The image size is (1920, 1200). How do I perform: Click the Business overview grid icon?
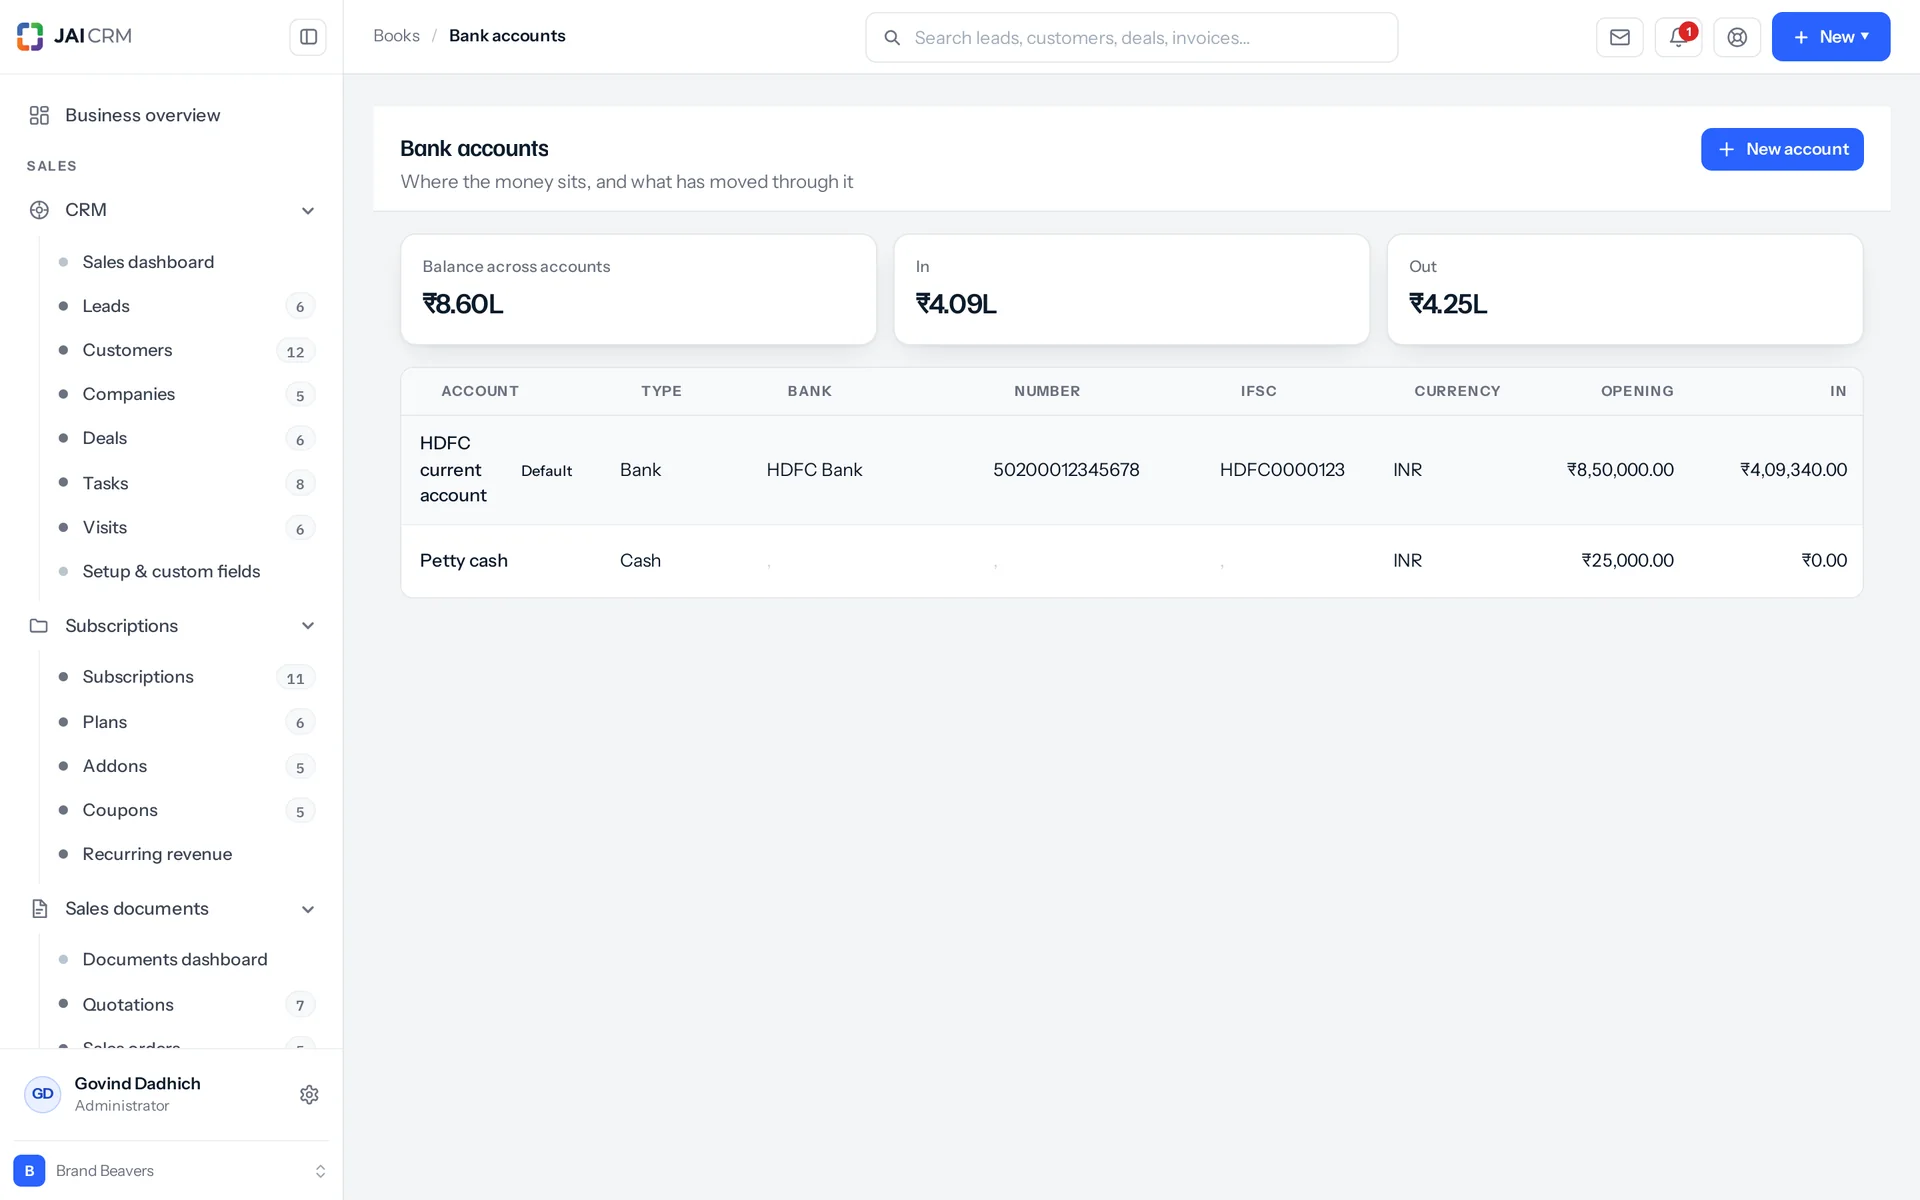coord(39,115)
